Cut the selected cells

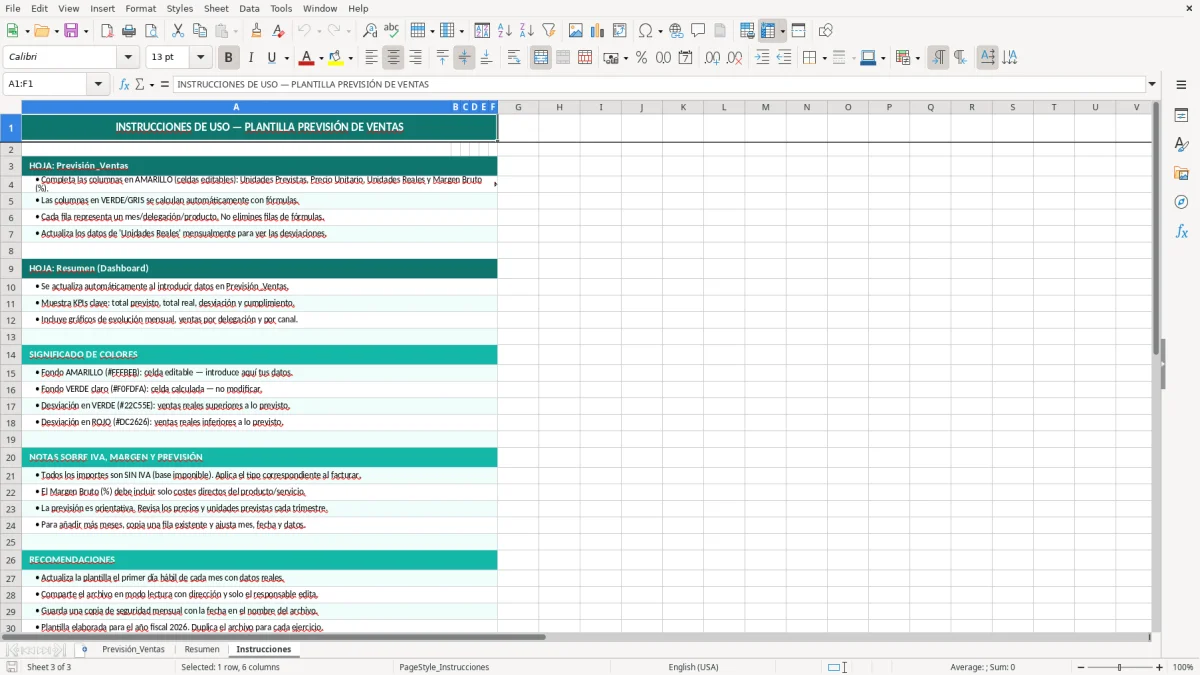point(178,31)
